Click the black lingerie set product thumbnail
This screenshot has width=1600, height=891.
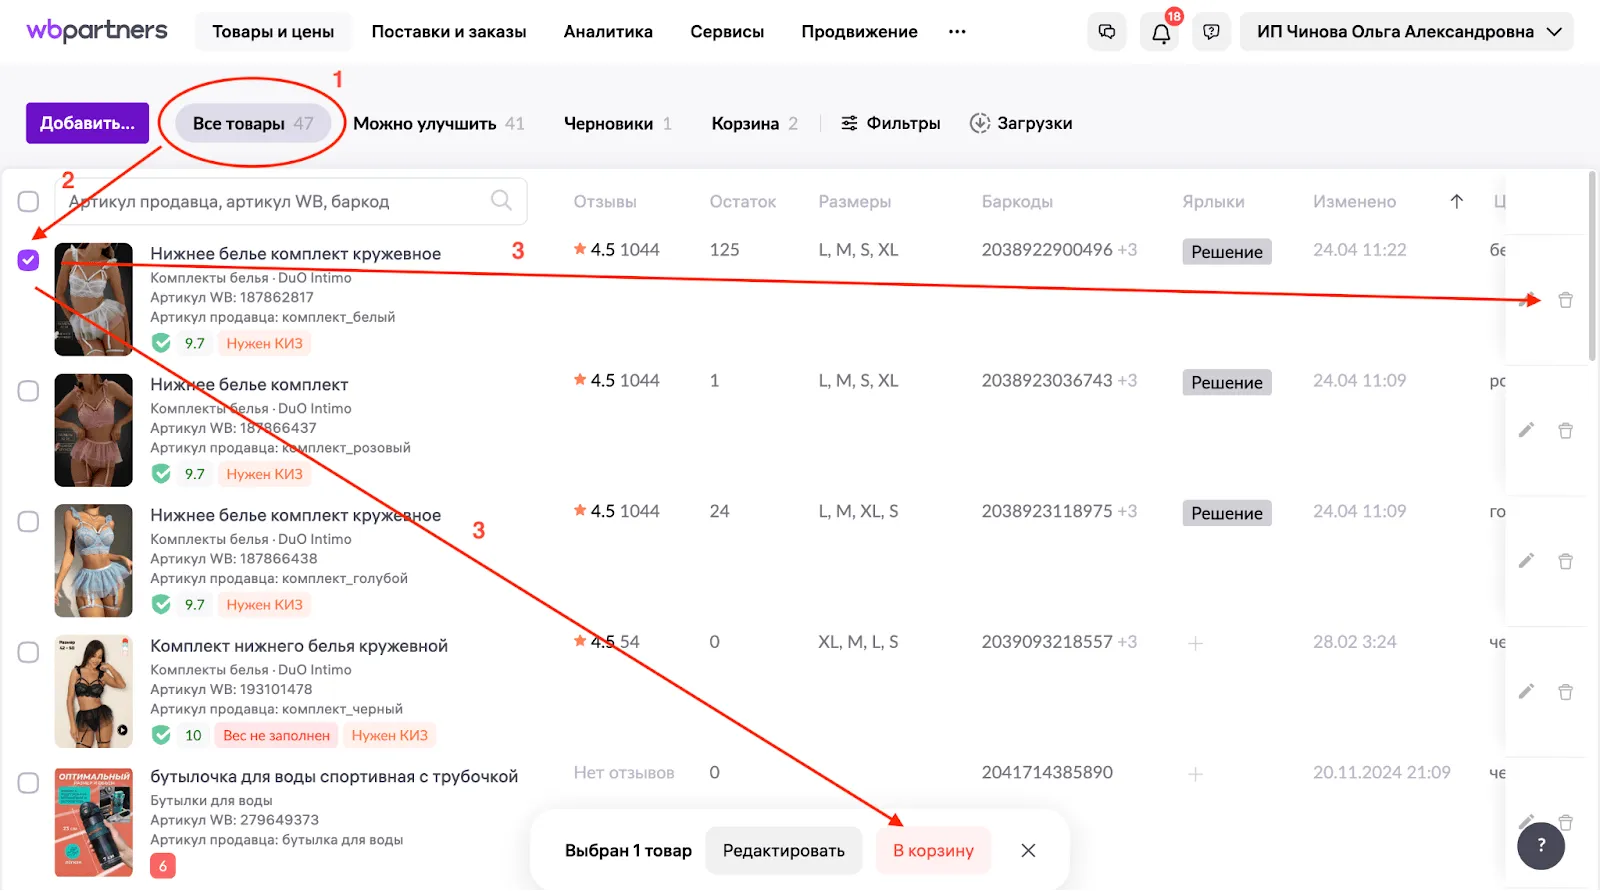pos(93,692)
